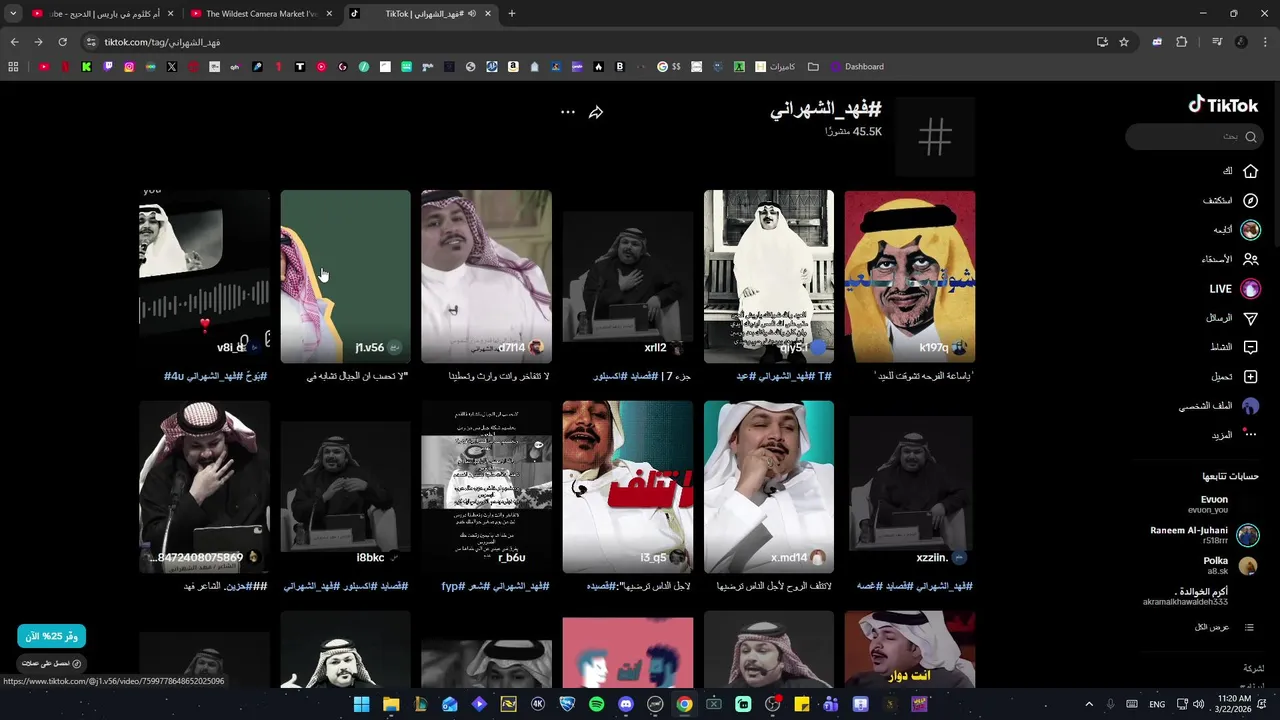Viewport: 1280px width, 720px height.
Task: Open the Chrome extensions puzzle icon
Action: pyautogui.click(x=1181, y=42)
